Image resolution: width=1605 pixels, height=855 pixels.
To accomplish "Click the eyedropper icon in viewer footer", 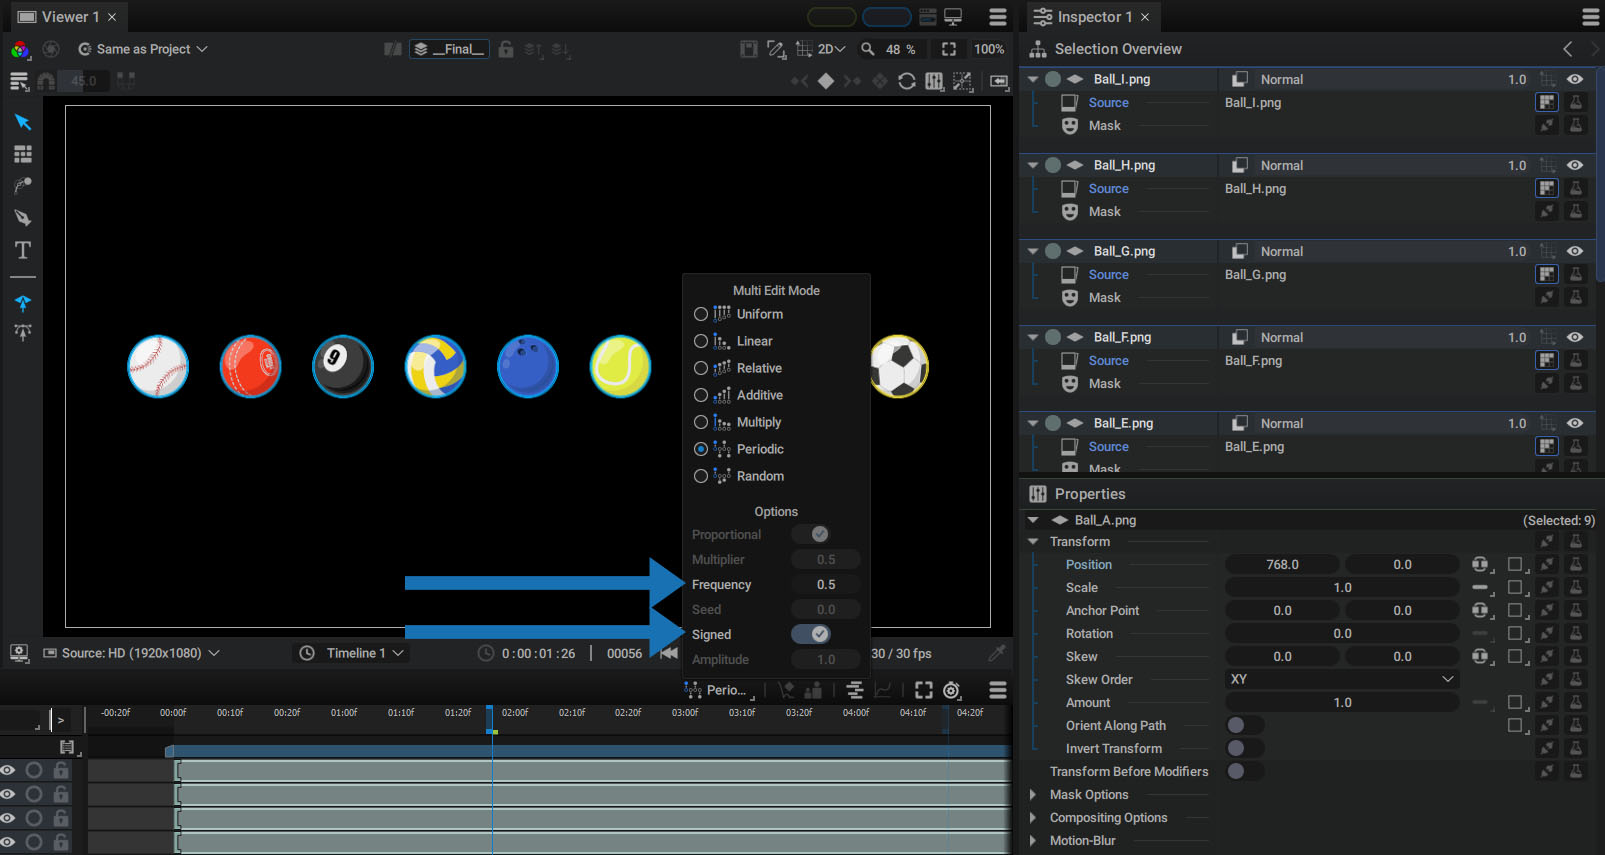I will pyautogui.click(x=997, y=653).
